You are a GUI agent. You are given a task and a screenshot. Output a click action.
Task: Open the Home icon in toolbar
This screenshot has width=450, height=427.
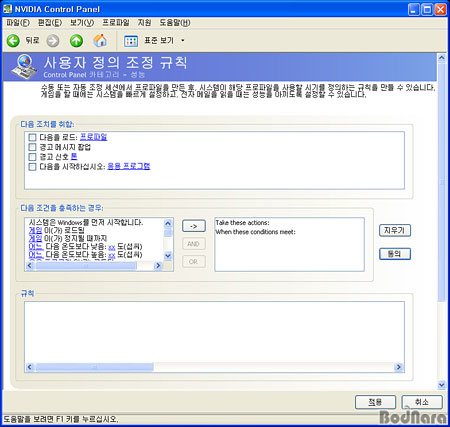[100, 40]
